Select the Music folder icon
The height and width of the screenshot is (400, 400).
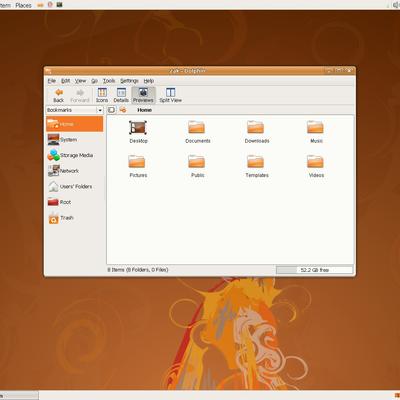pos(315,127)
